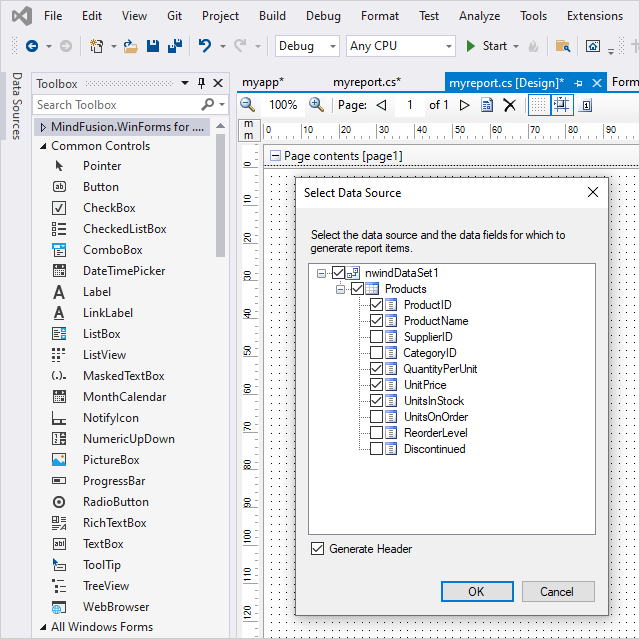Click the Cancel button
The width and height of the screenshot is (640, 639).
tap(557, 591)
